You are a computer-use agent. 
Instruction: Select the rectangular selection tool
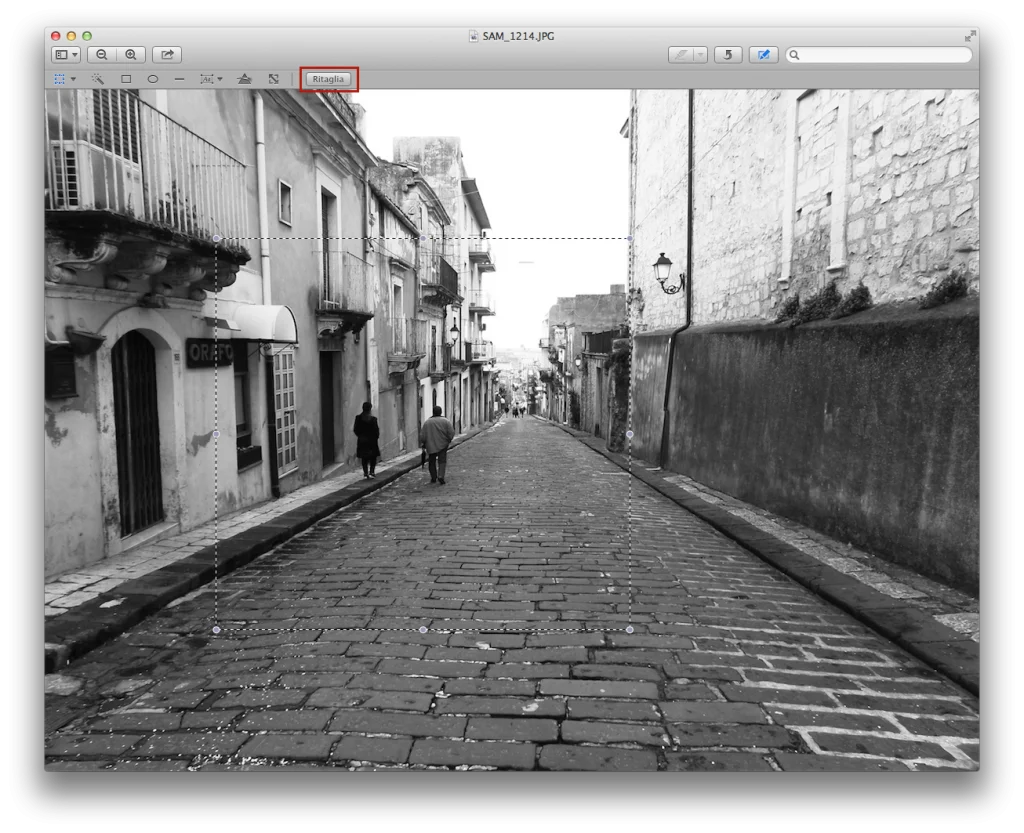59,79
